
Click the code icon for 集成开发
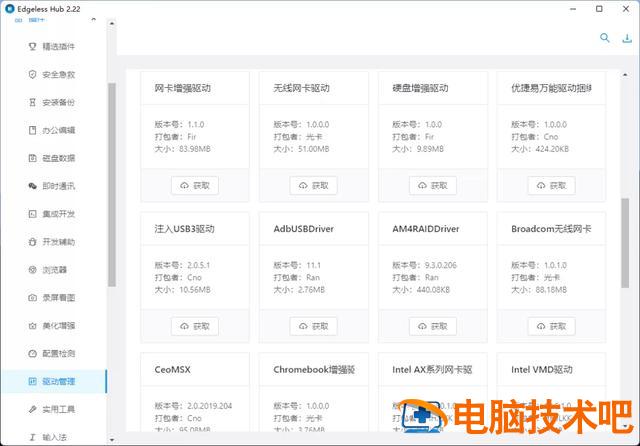[33, 214]
